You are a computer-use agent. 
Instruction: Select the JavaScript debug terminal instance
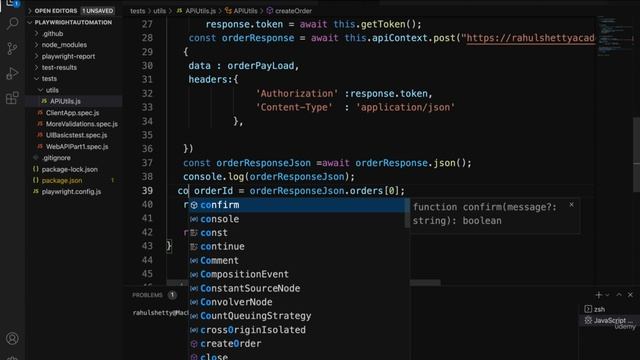609,320
